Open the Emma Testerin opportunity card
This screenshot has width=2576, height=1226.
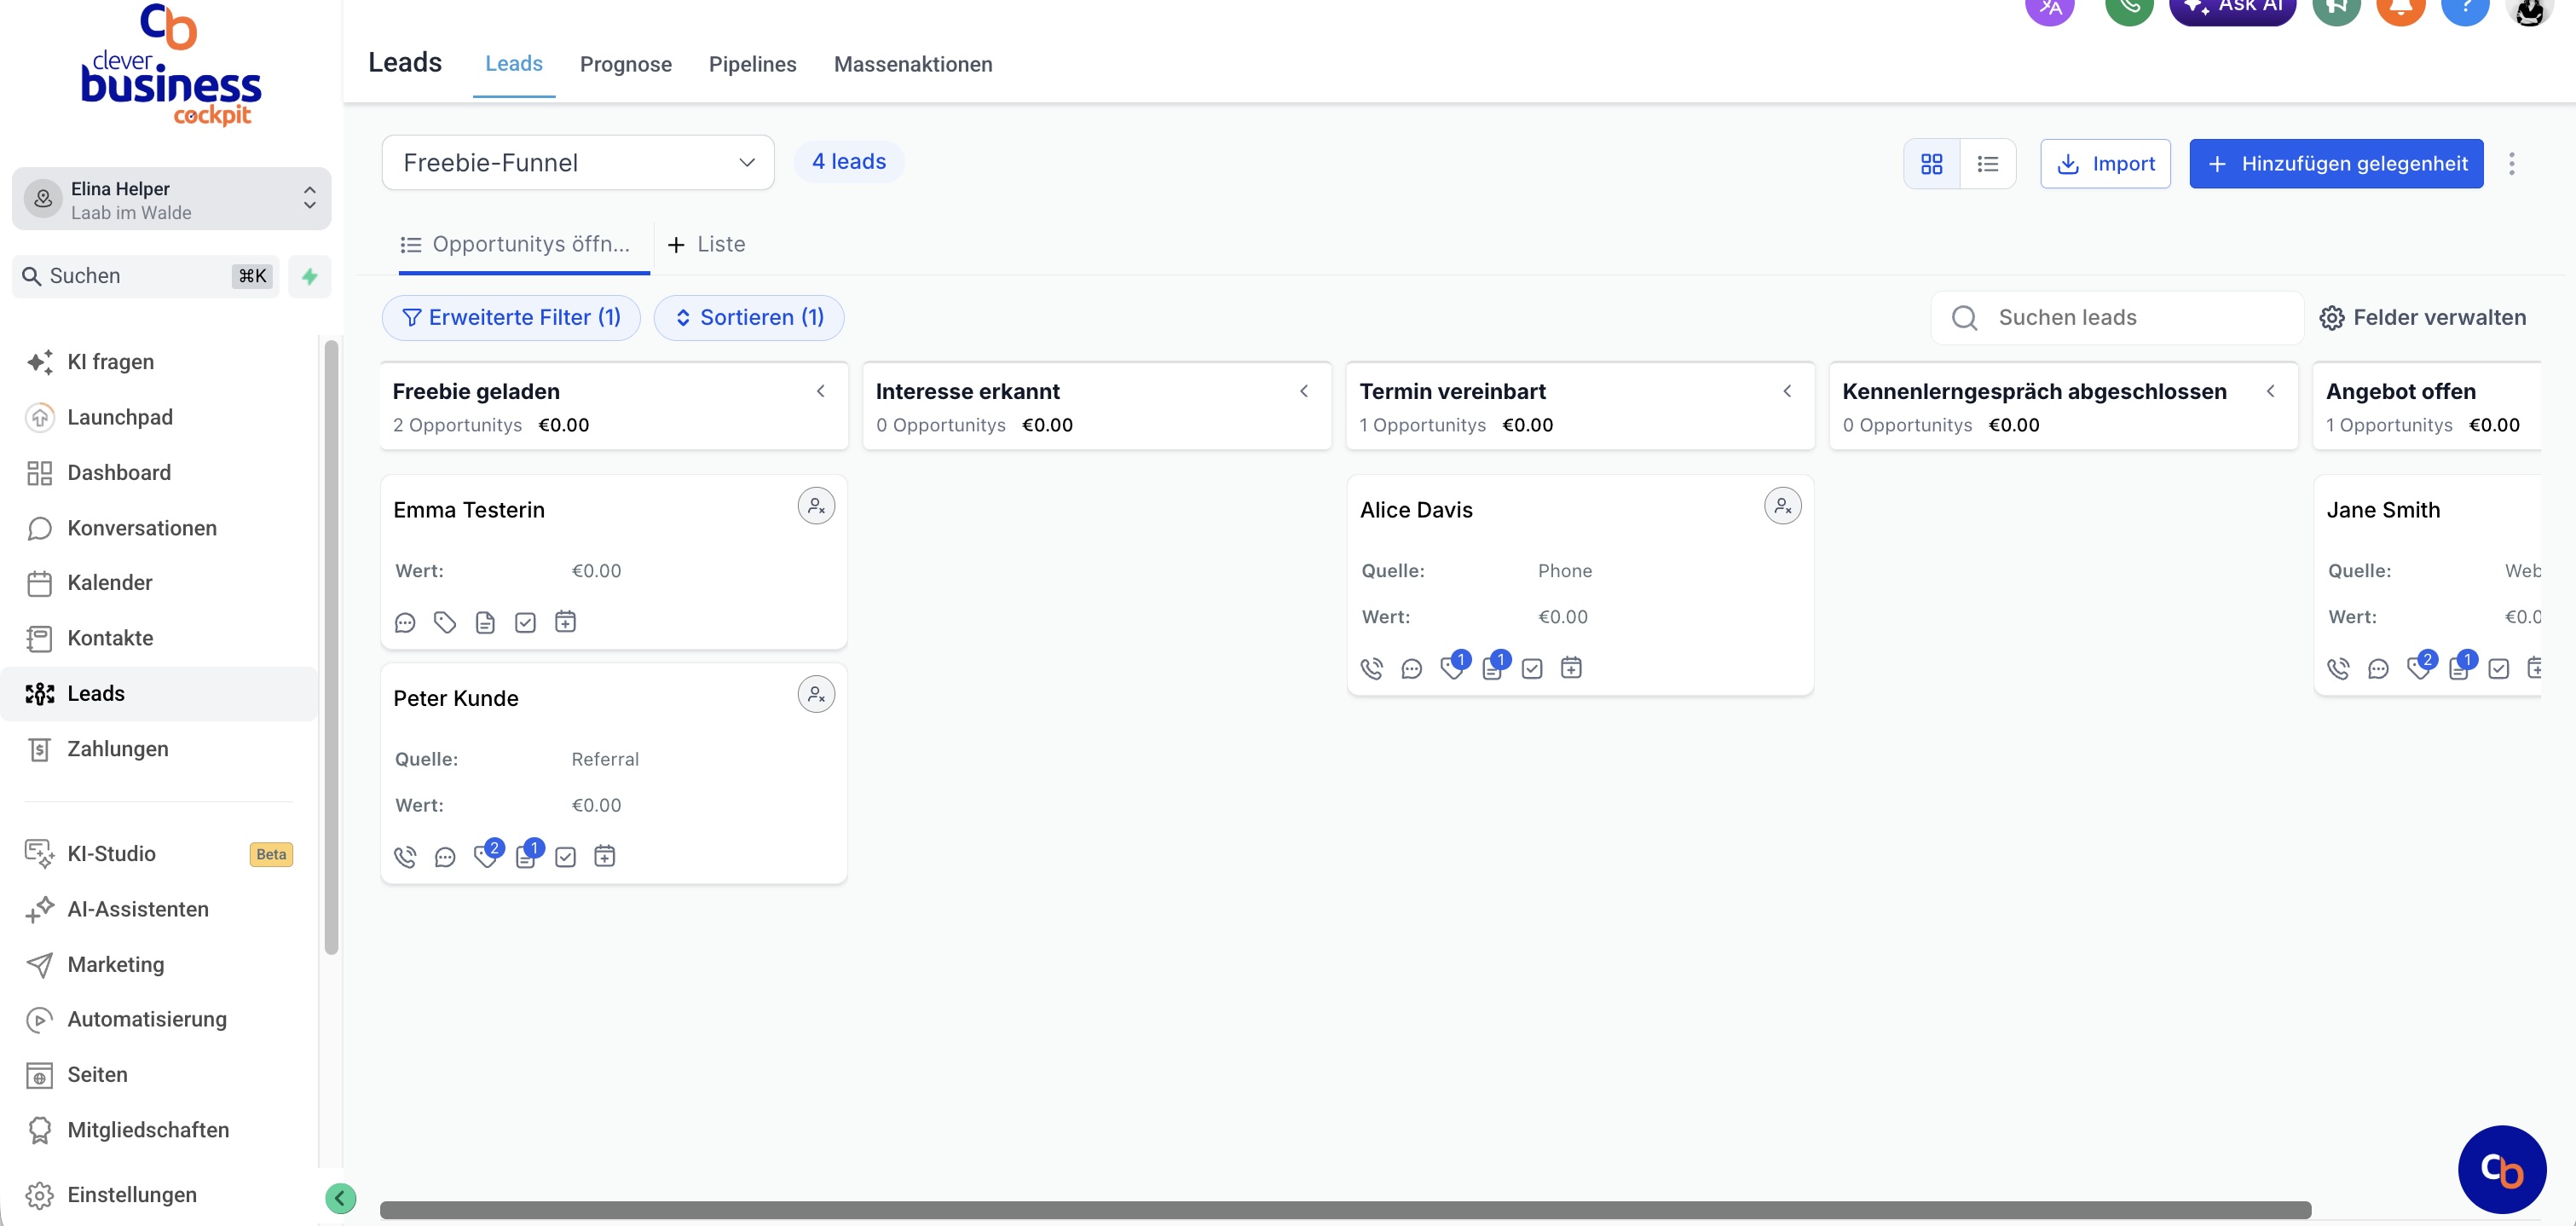pyautogui.click(x=614, y=562)
